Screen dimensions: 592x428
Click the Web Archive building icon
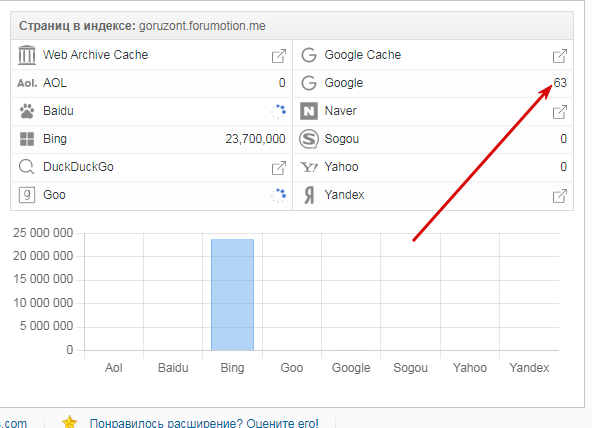click(x=27, y=55)
